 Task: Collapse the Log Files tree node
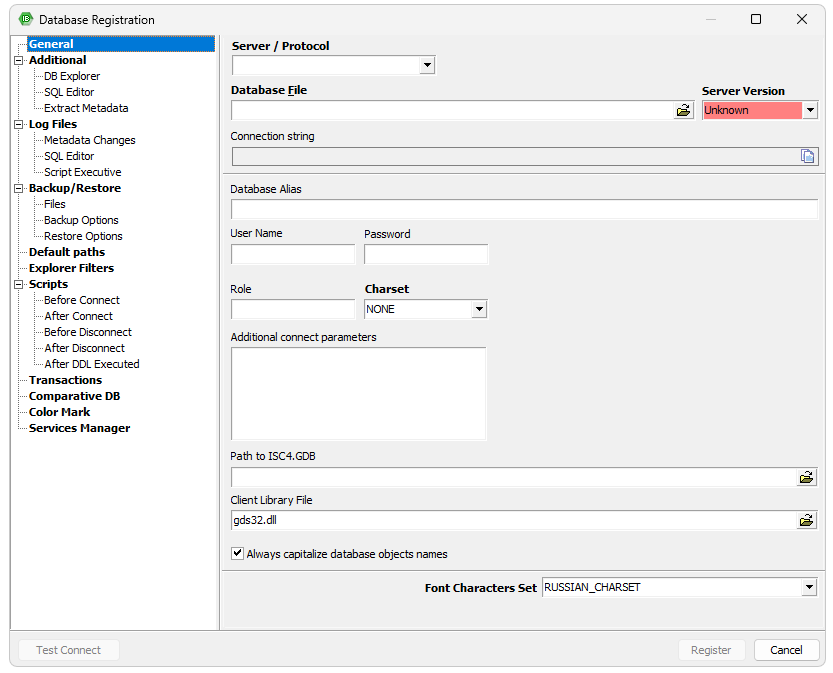19,124
